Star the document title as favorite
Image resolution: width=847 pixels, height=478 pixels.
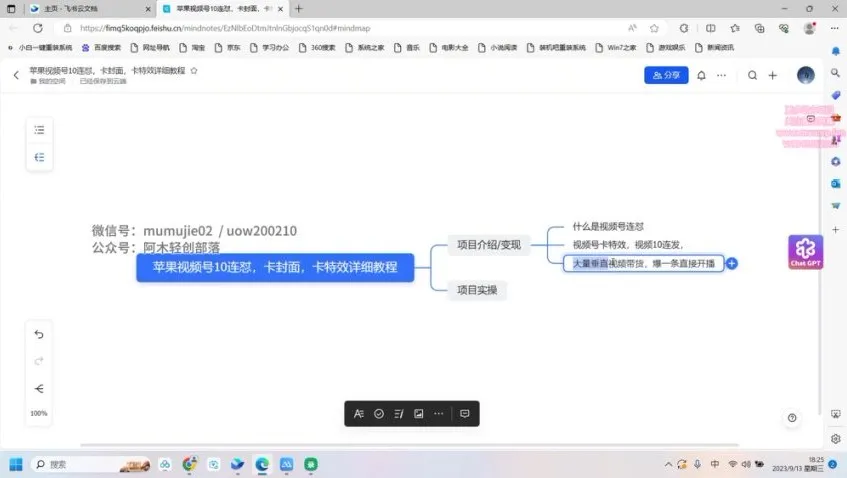click(194, 71)
